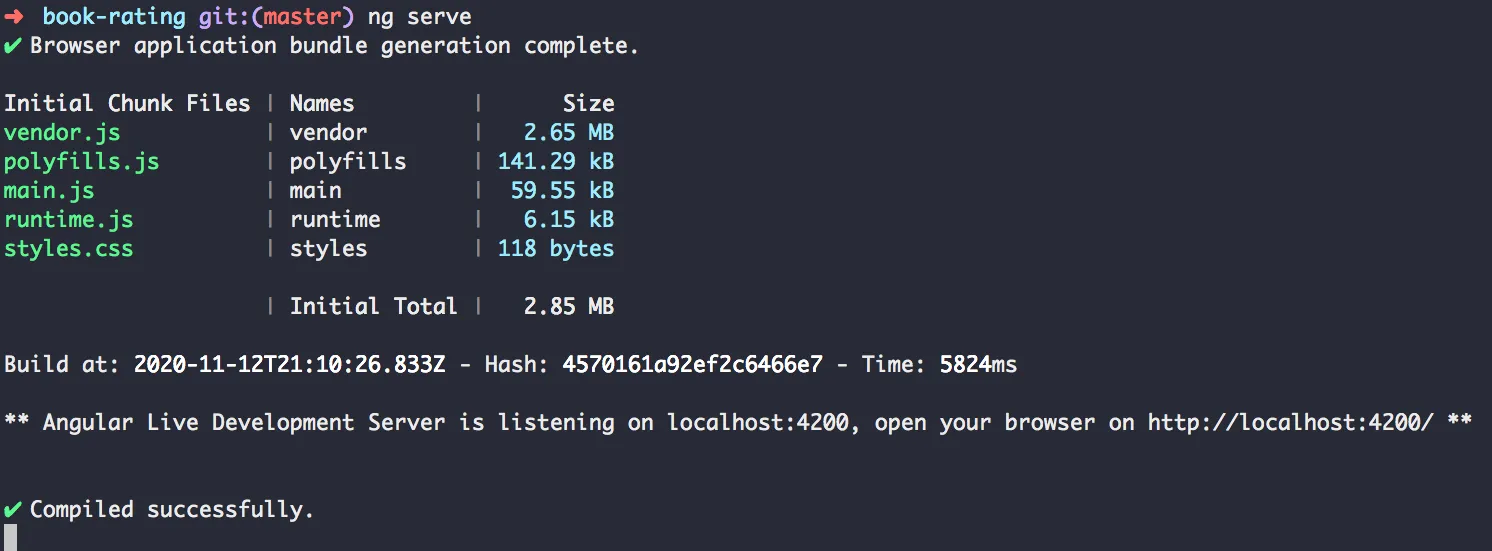The image size is (1492, 551).
Task: Click the build hash 4570161a92ef2c6466e7
Action: (692, 365)
